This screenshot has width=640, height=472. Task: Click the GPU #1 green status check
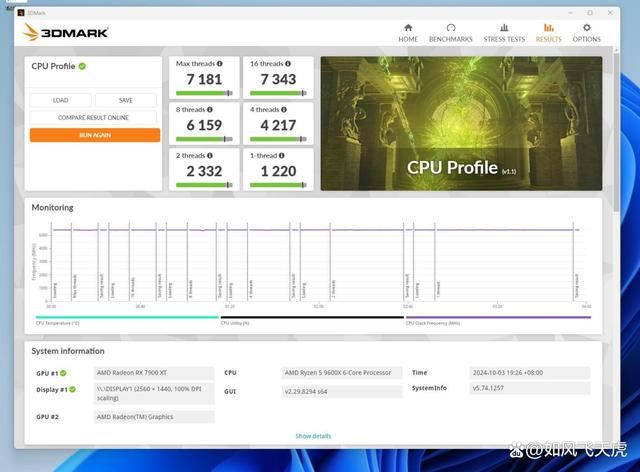click(x=63, y=373)
